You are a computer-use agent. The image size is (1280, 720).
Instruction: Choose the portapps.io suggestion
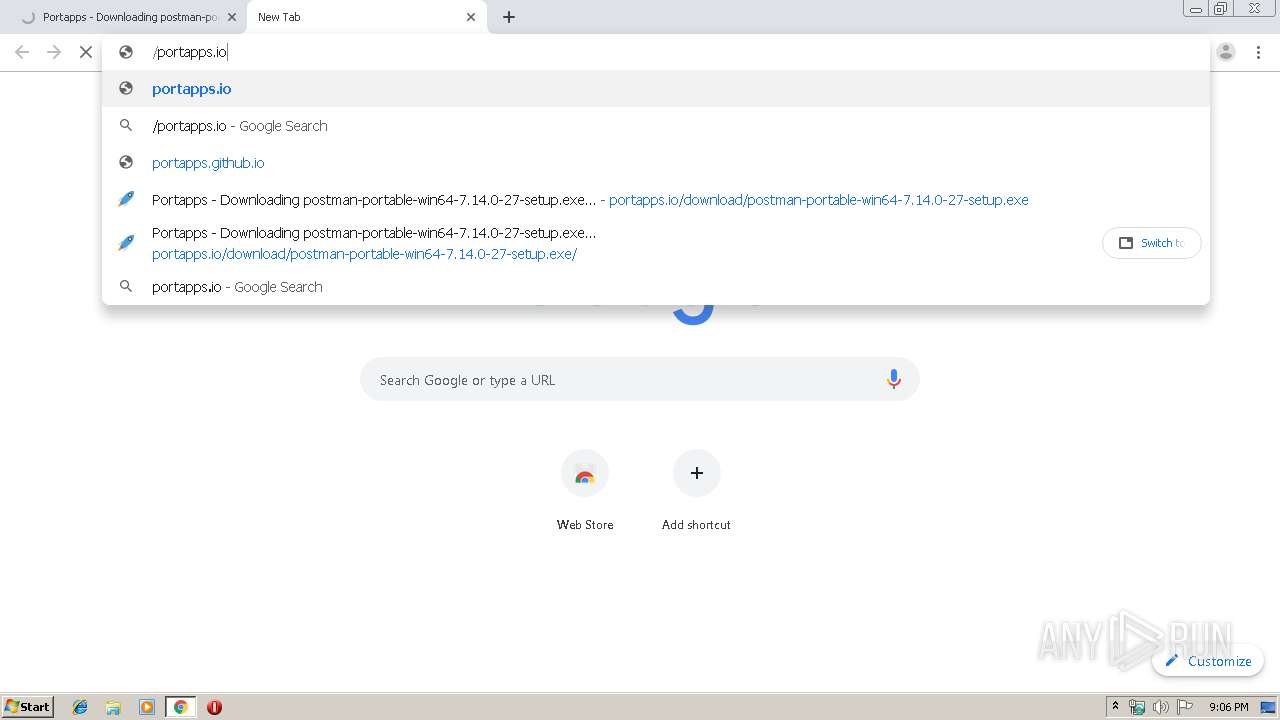pos(656,88)
